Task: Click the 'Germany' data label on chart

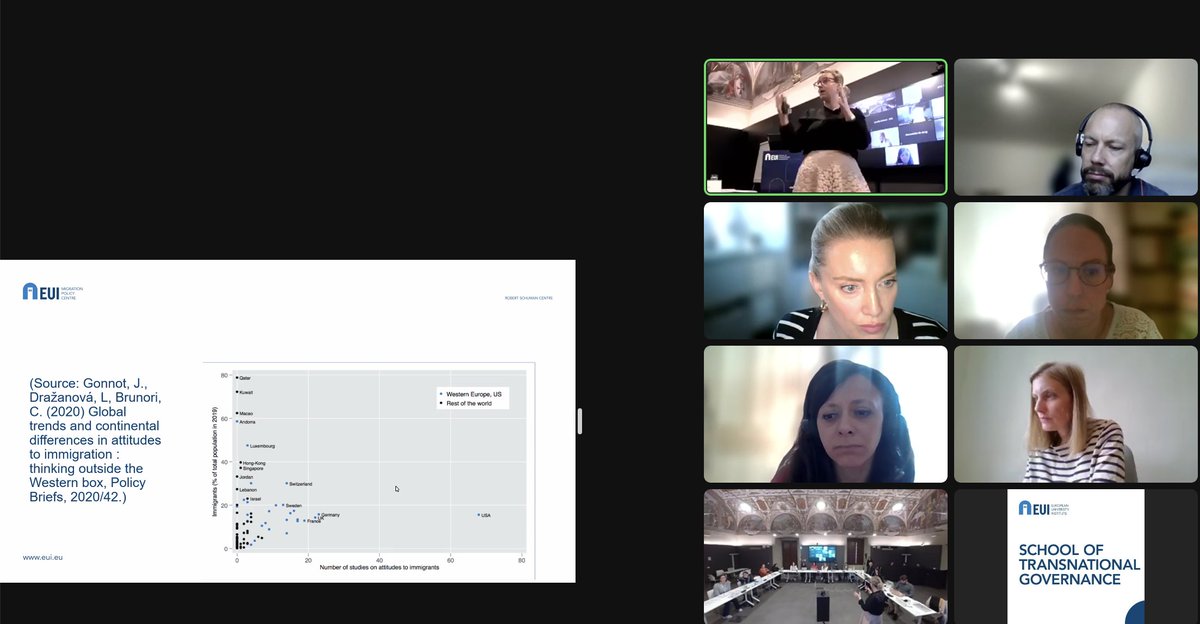Action: (x=330, y=515)
